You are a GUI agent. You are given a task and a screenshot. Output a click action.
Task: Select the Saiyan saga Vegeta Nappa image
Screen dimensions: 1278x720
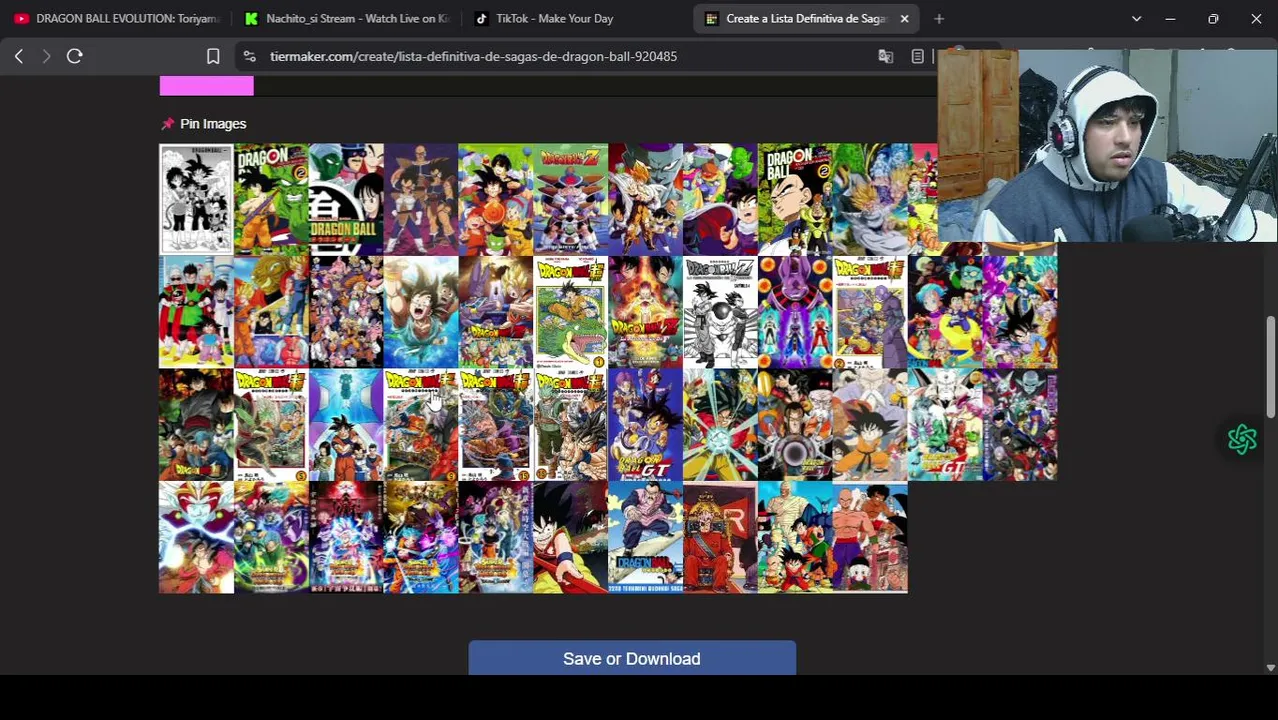[x=421, y=199]
